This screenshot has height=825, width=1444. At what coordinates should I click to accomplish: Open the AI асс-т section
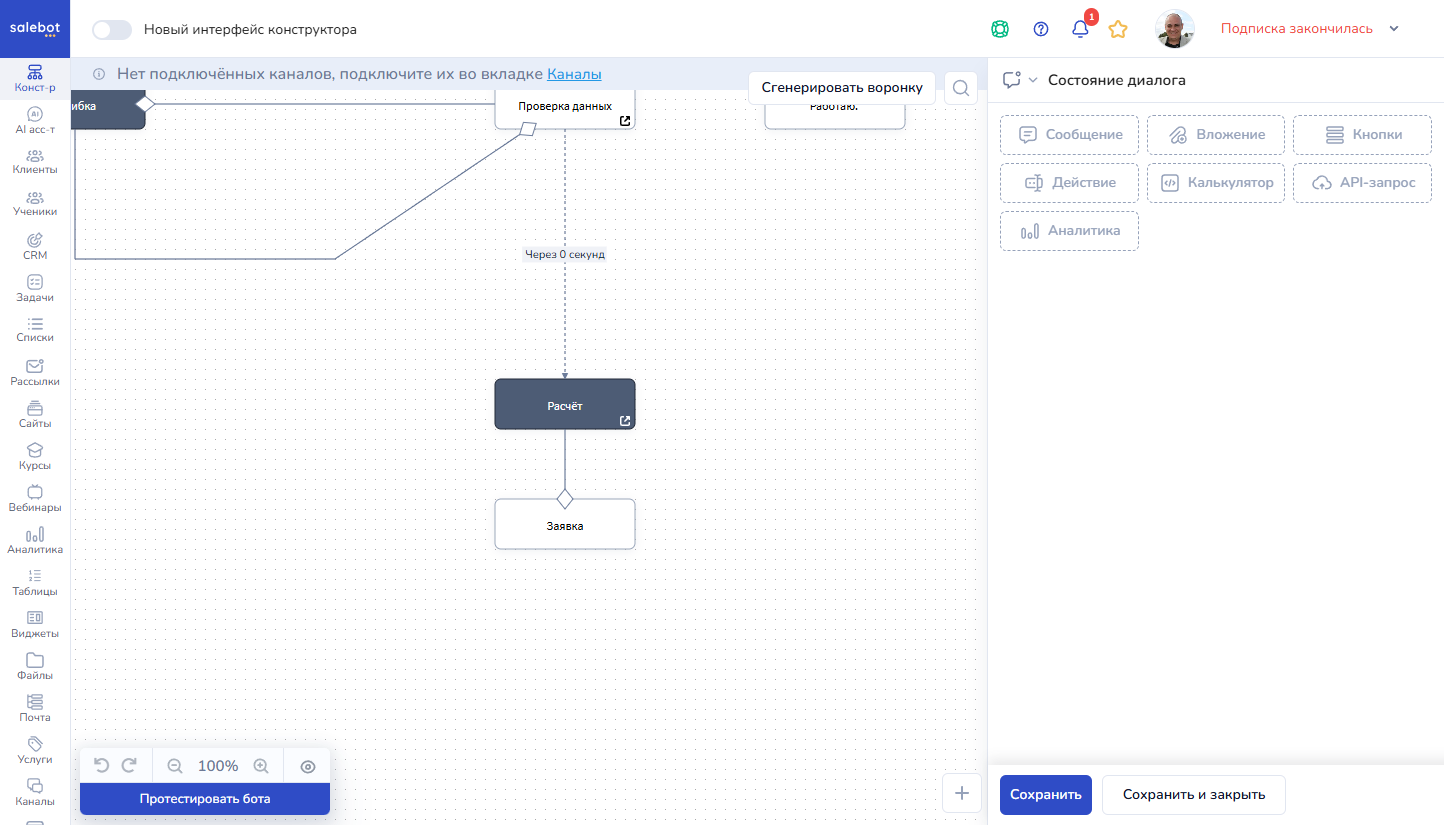click(x=35, y=121)
